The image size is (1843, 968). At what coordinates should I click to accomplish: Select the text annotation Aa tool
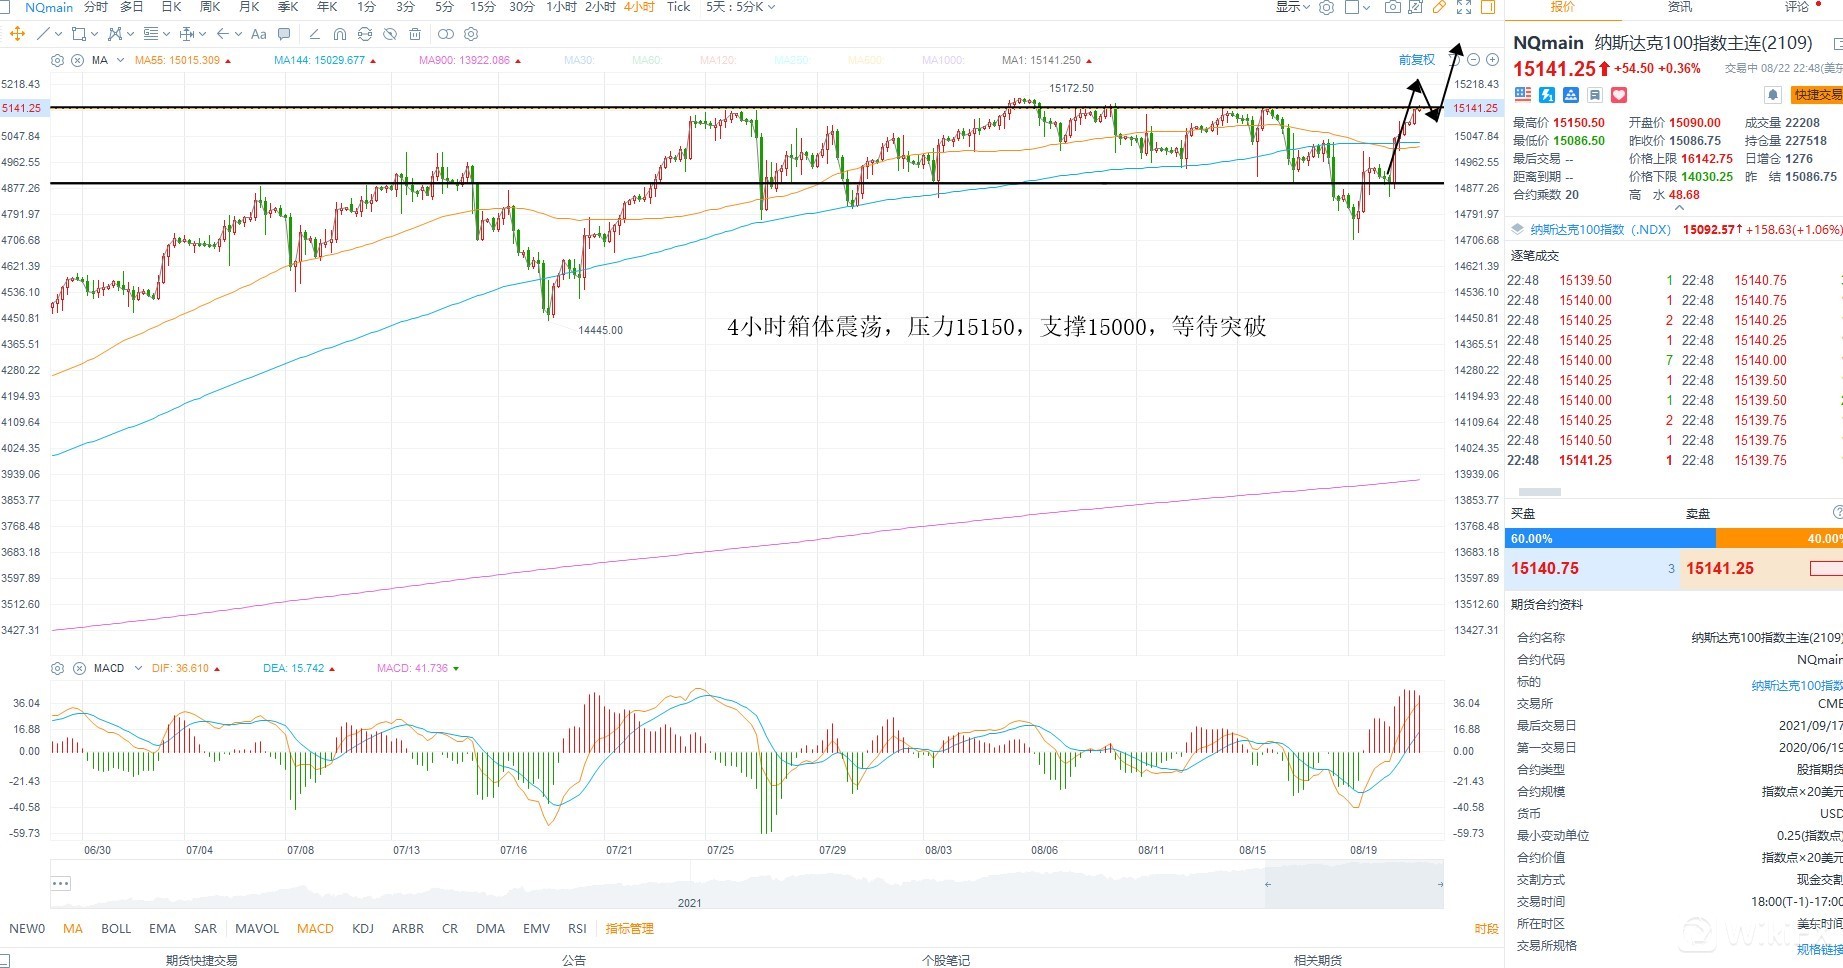point(259,34)
